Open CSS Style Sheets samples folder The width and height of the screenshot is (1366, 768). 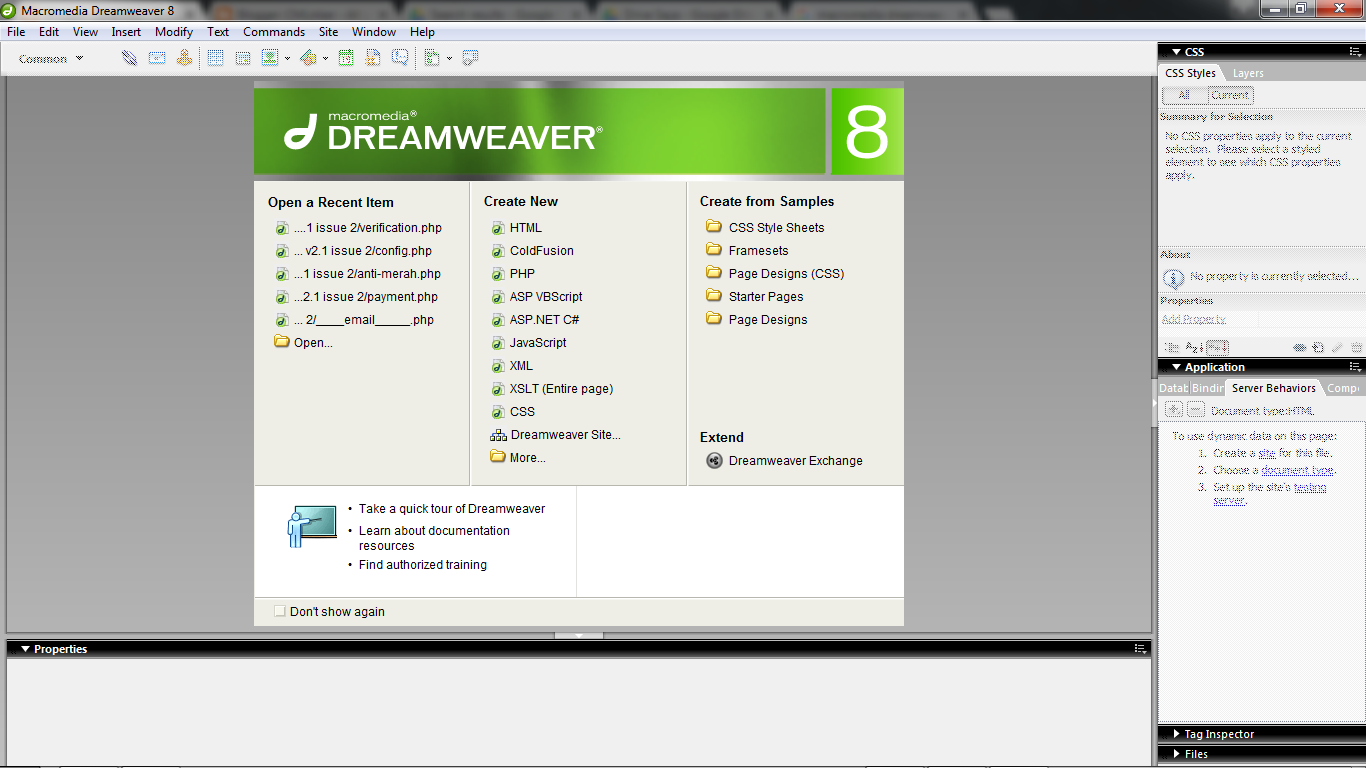point(777,228)
